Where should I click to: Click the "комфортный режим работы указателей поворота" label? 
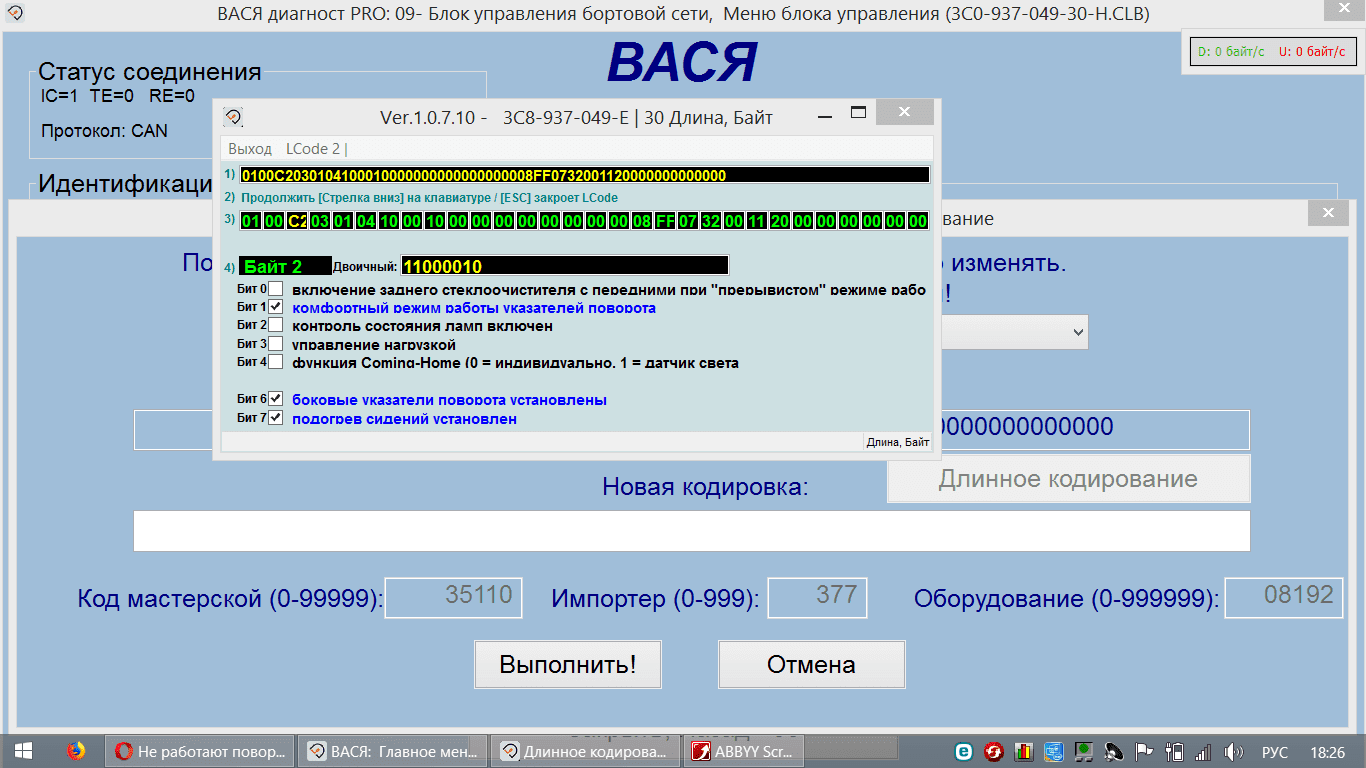coord(474,308)
